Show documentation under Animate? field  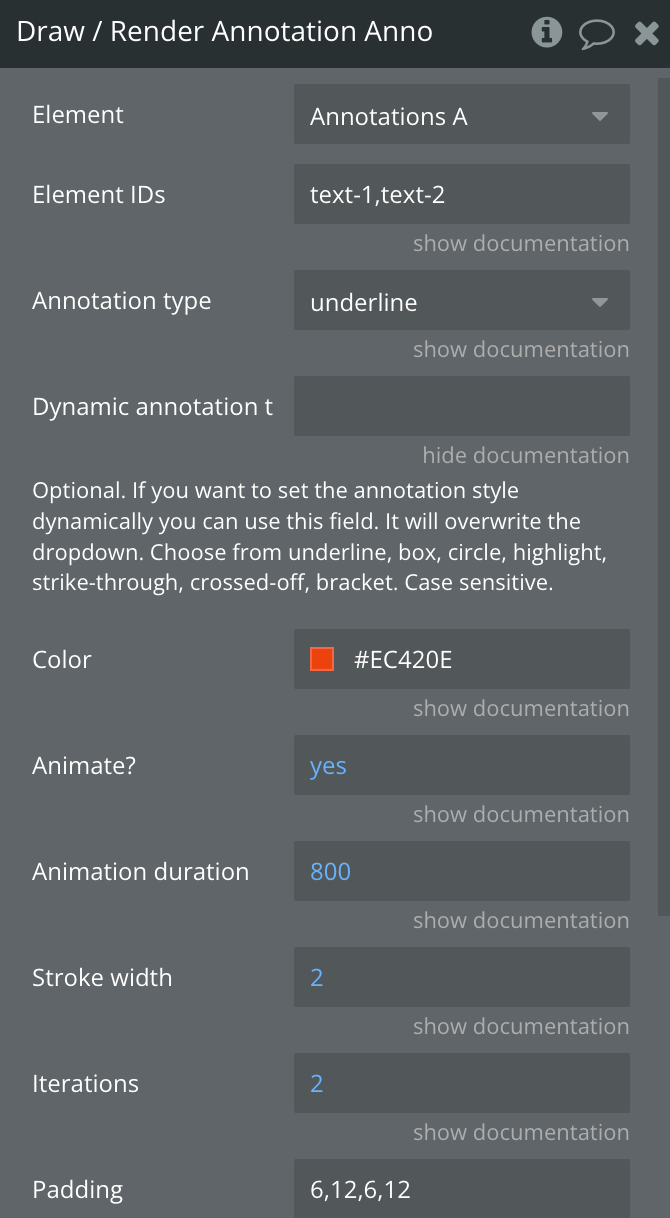click(521, 814)
